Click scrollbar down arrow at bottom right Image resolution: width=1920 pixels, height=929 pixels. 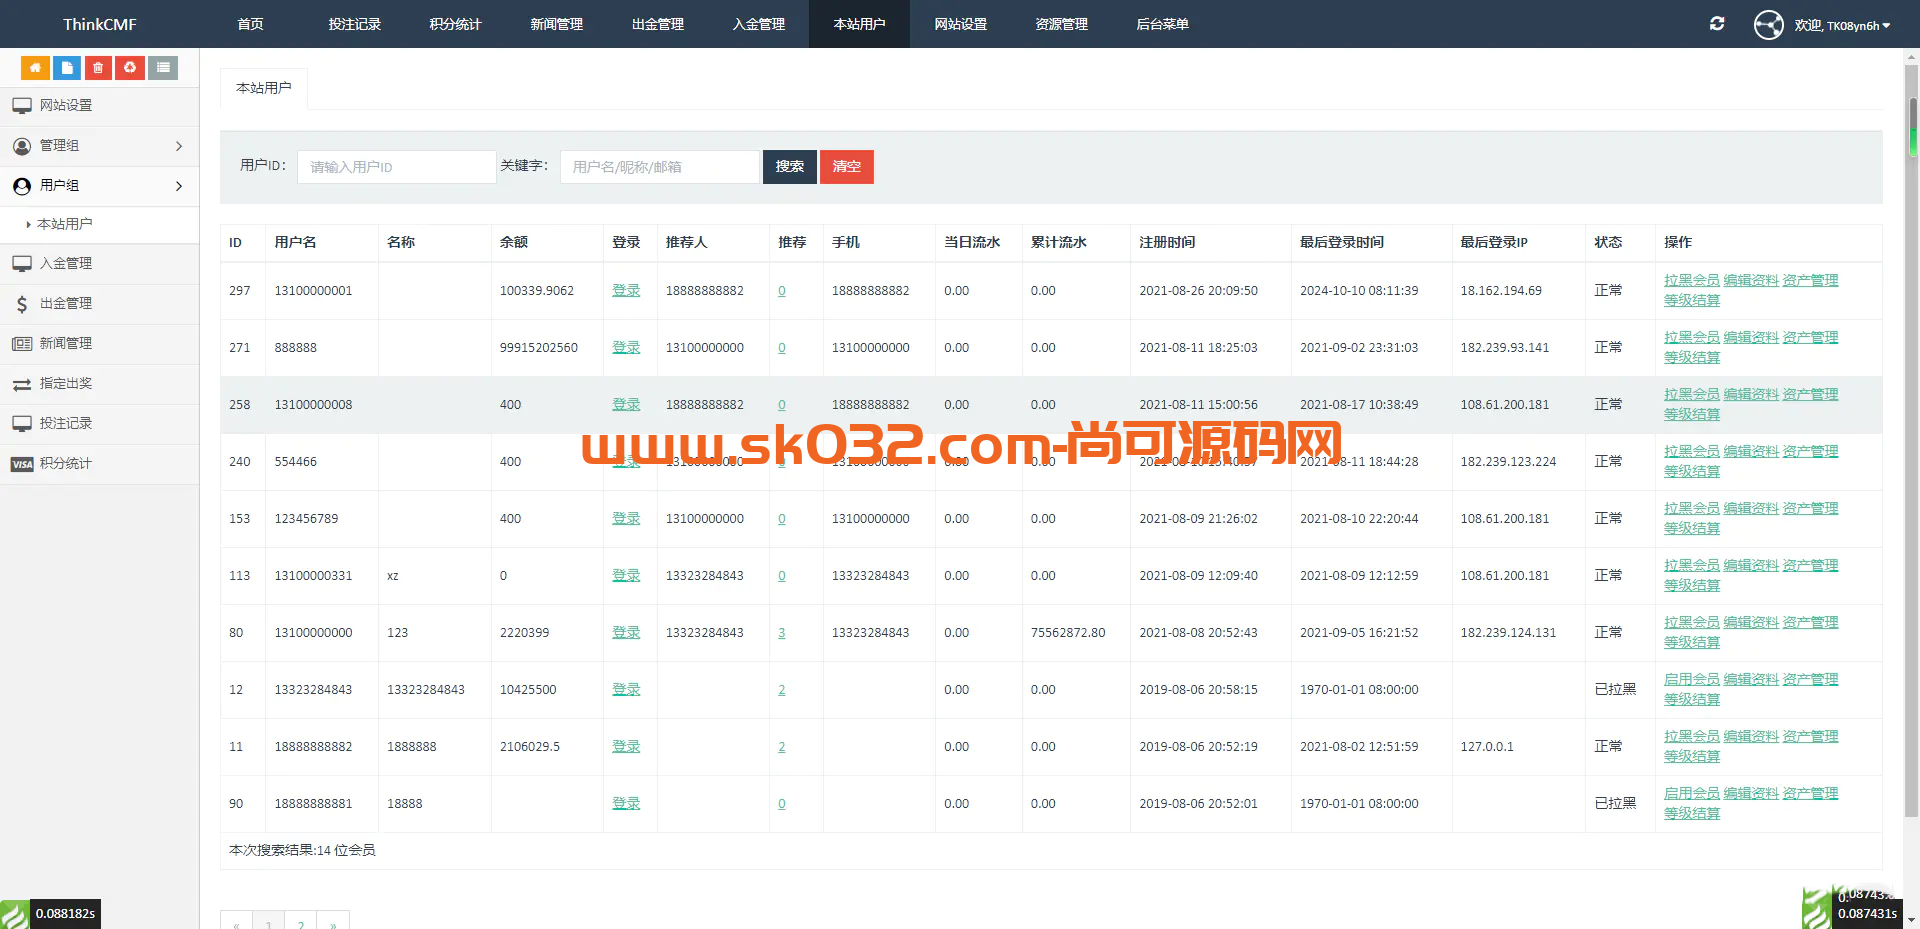(1912, 920)
